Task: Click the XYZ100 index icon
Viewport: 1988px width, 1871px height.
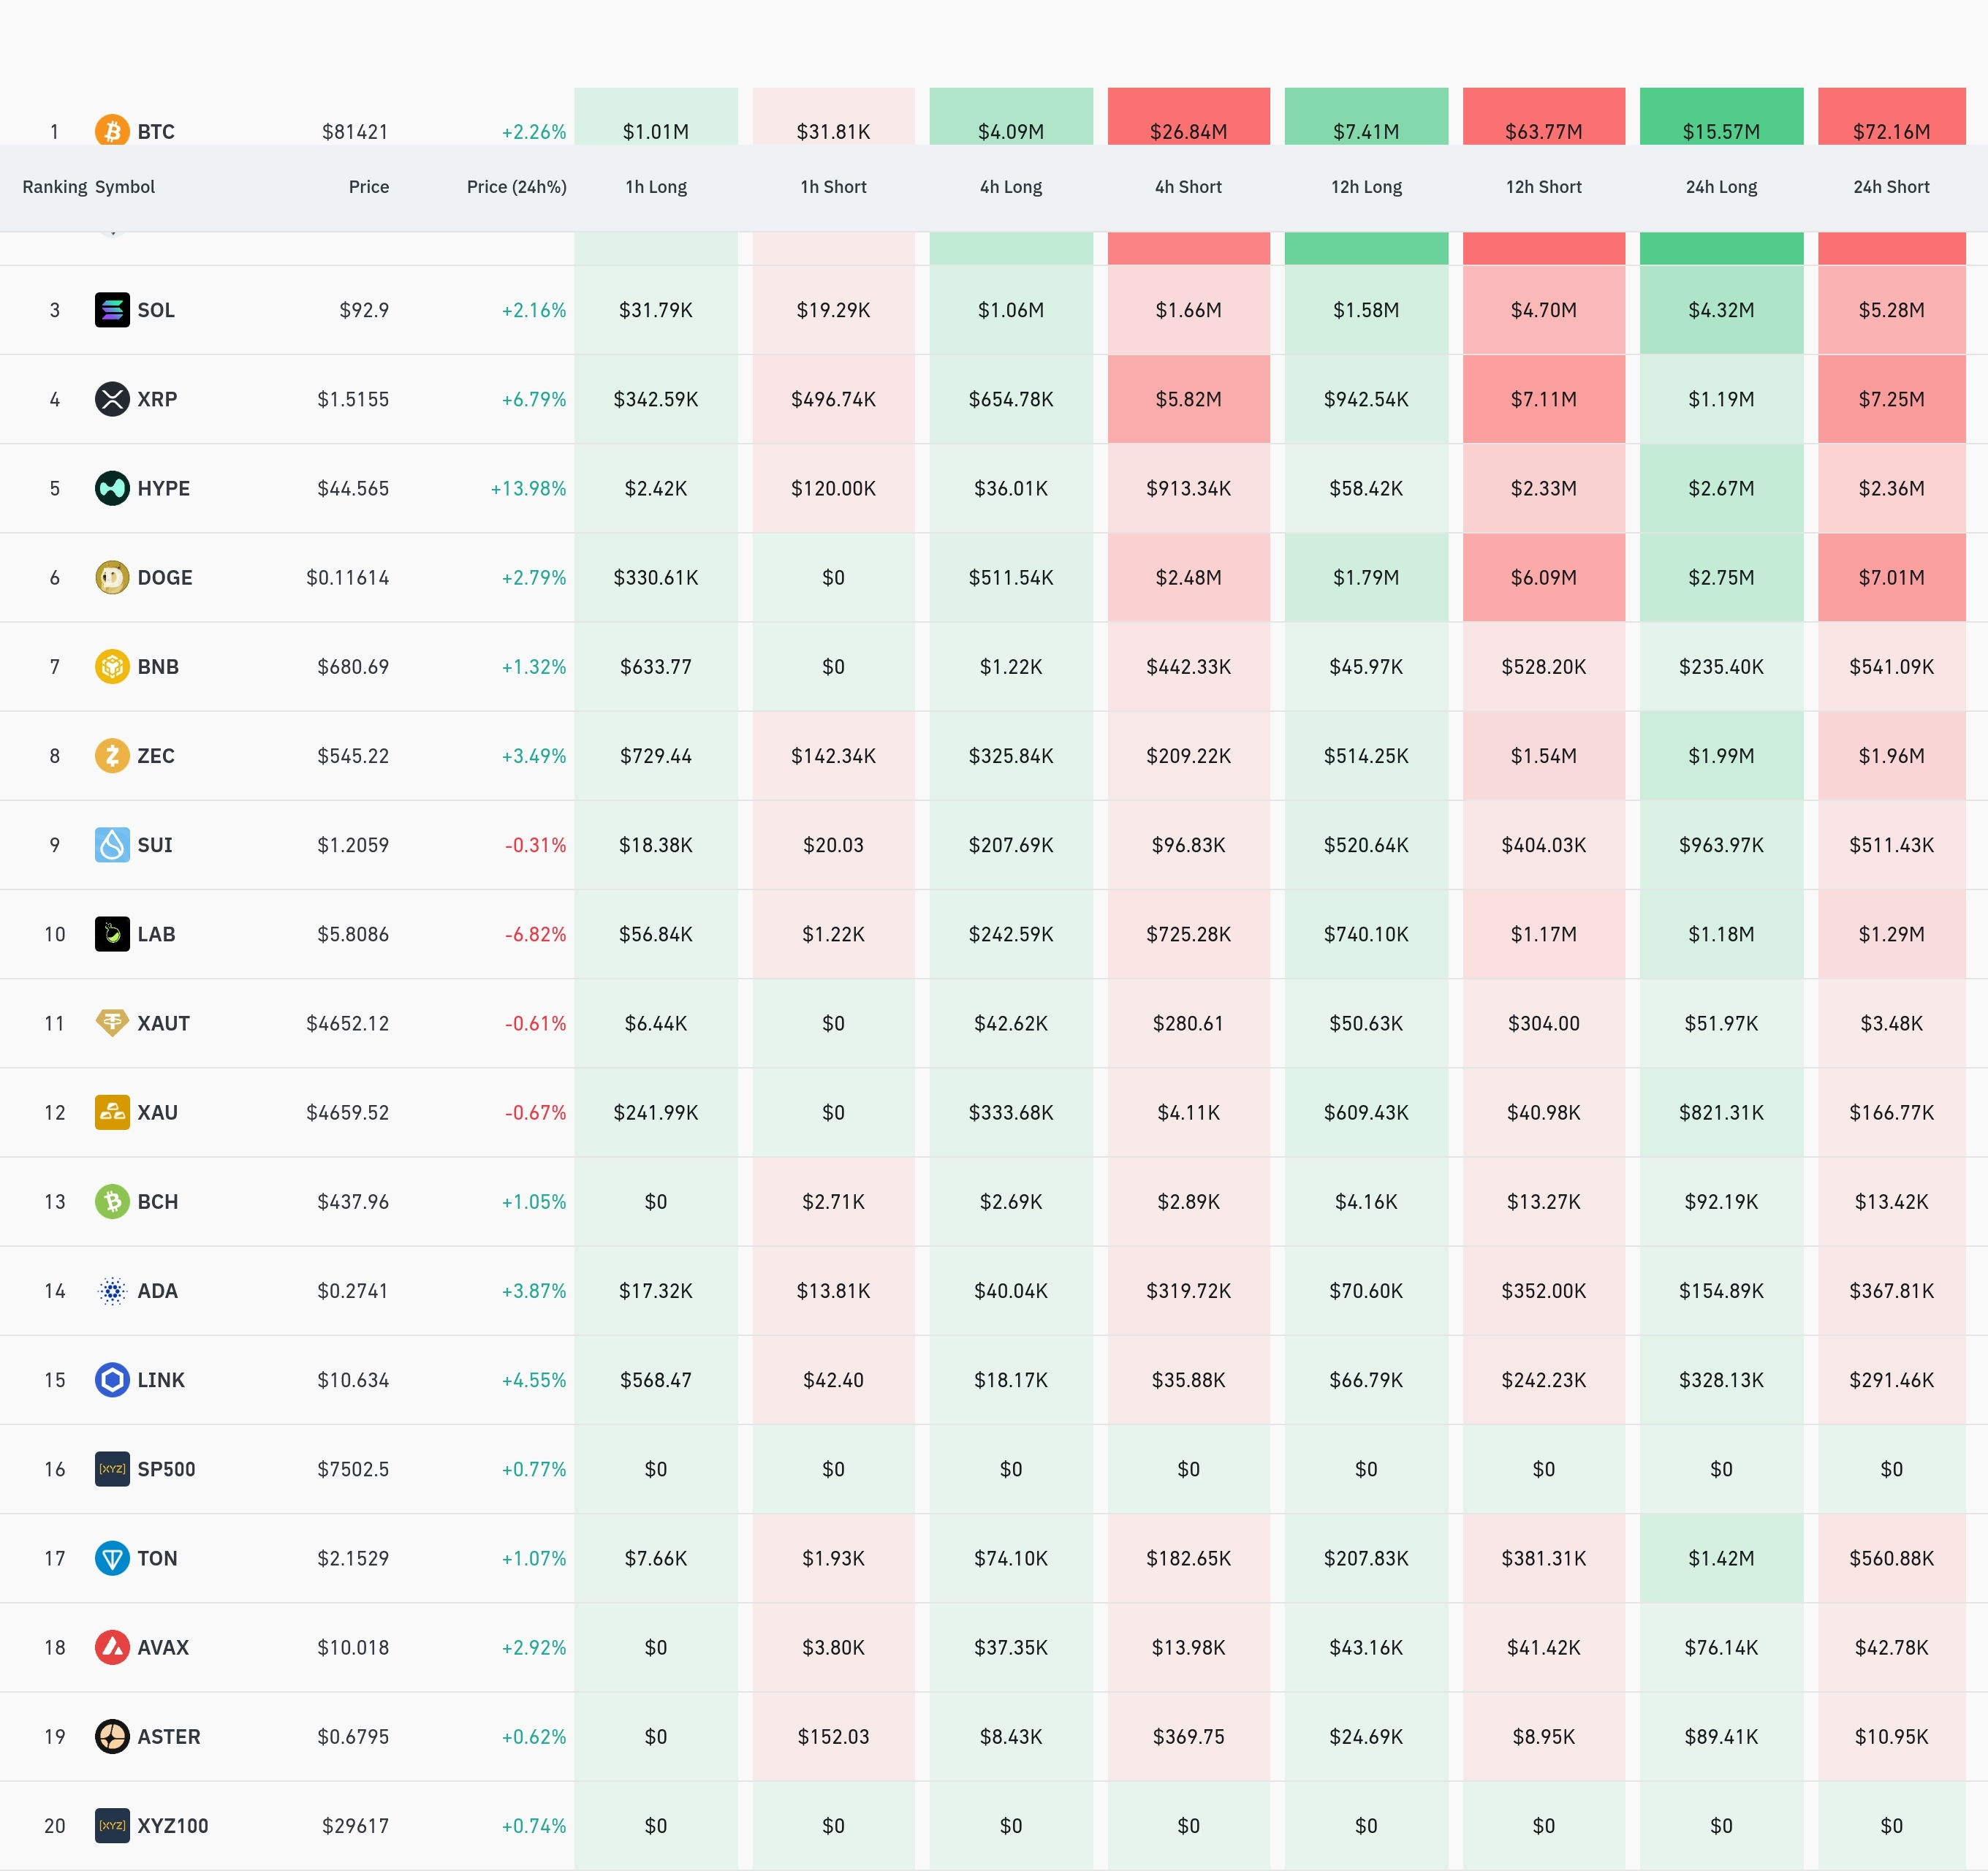Action: click(x=112, y=1826)
